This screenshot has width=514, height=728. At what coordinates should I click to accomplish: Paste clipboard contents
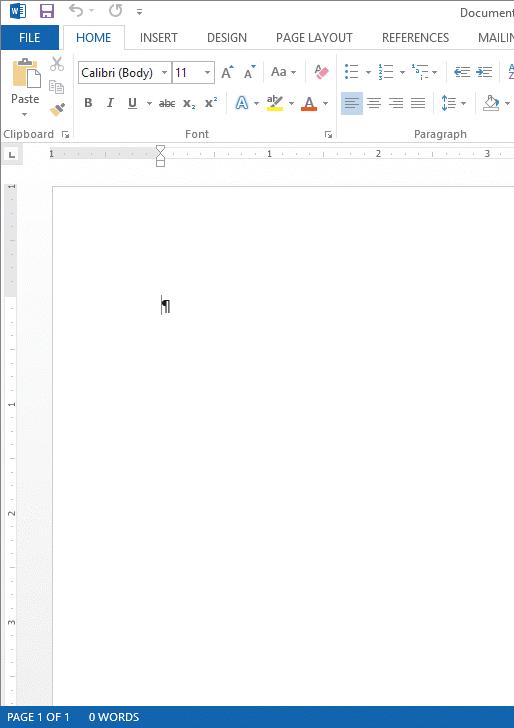point(26,75)
